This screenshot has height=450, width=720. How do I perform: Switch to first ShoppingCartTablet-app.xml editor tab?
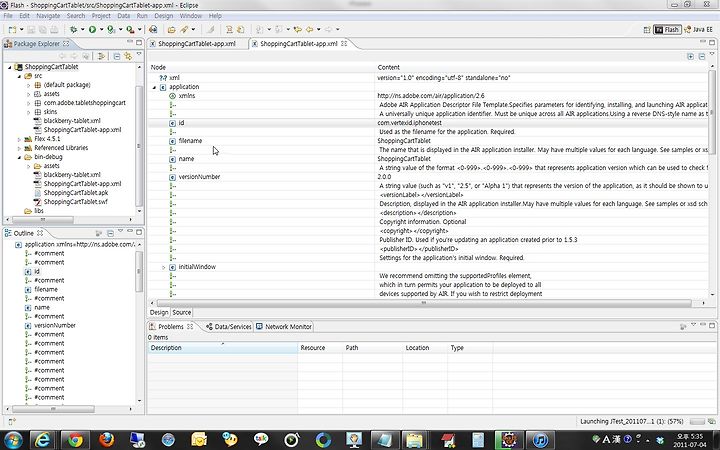197,44
